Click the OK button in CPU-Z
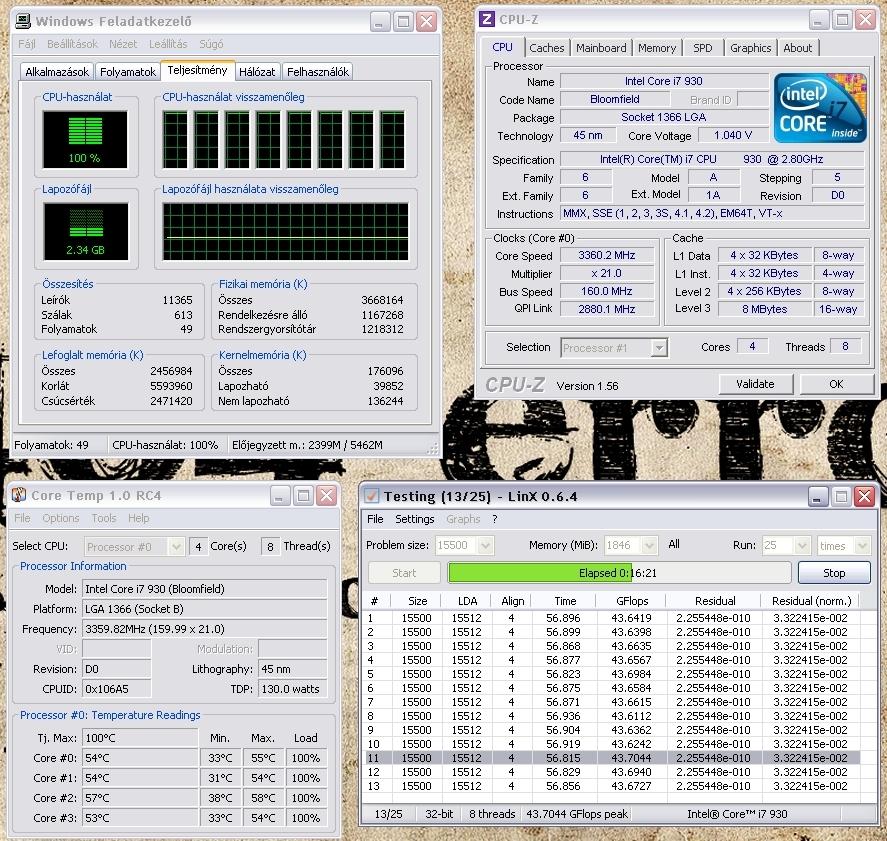Screen dimensions: 887x841 pyautogui.click(x=836, y=384)
